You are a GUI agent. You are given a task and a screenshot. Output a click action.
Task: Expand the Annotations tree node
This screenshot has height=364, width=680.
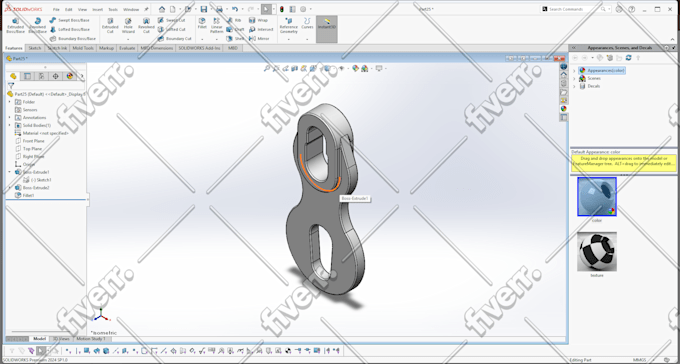tap(10, 118)
